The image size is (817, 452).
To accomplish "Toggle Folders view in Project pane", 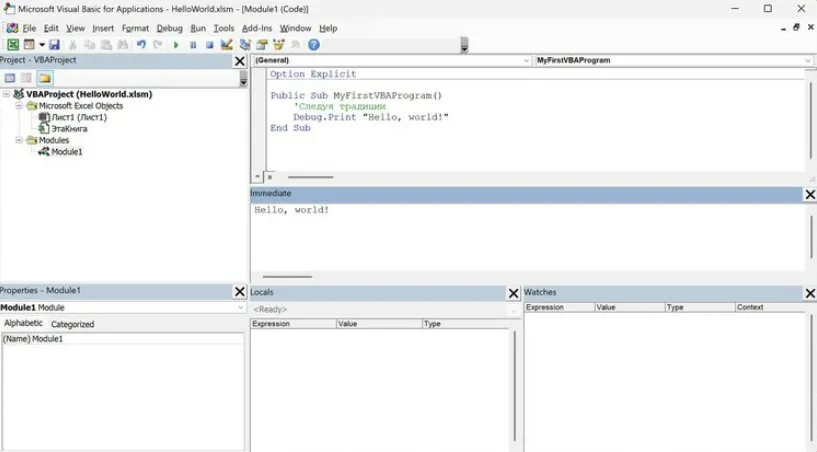I will point(45,78).
